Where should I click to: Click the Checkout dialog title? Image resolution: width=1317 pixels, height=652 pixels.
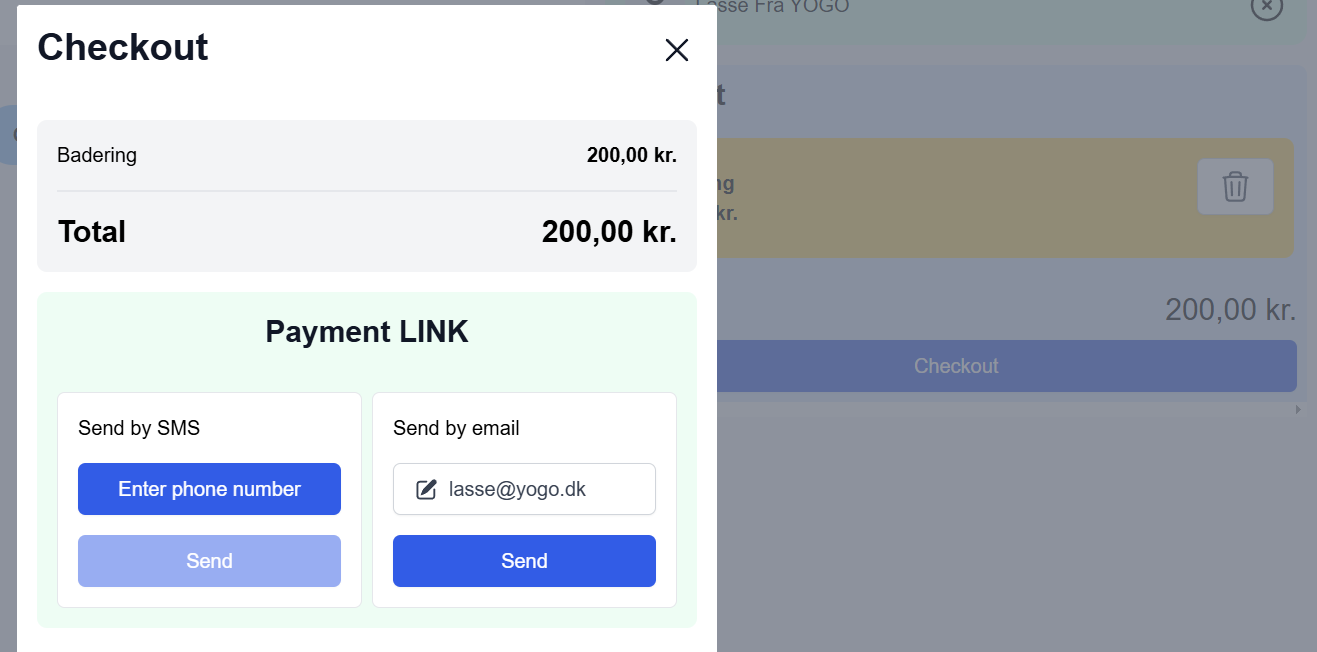click(123, 47)
